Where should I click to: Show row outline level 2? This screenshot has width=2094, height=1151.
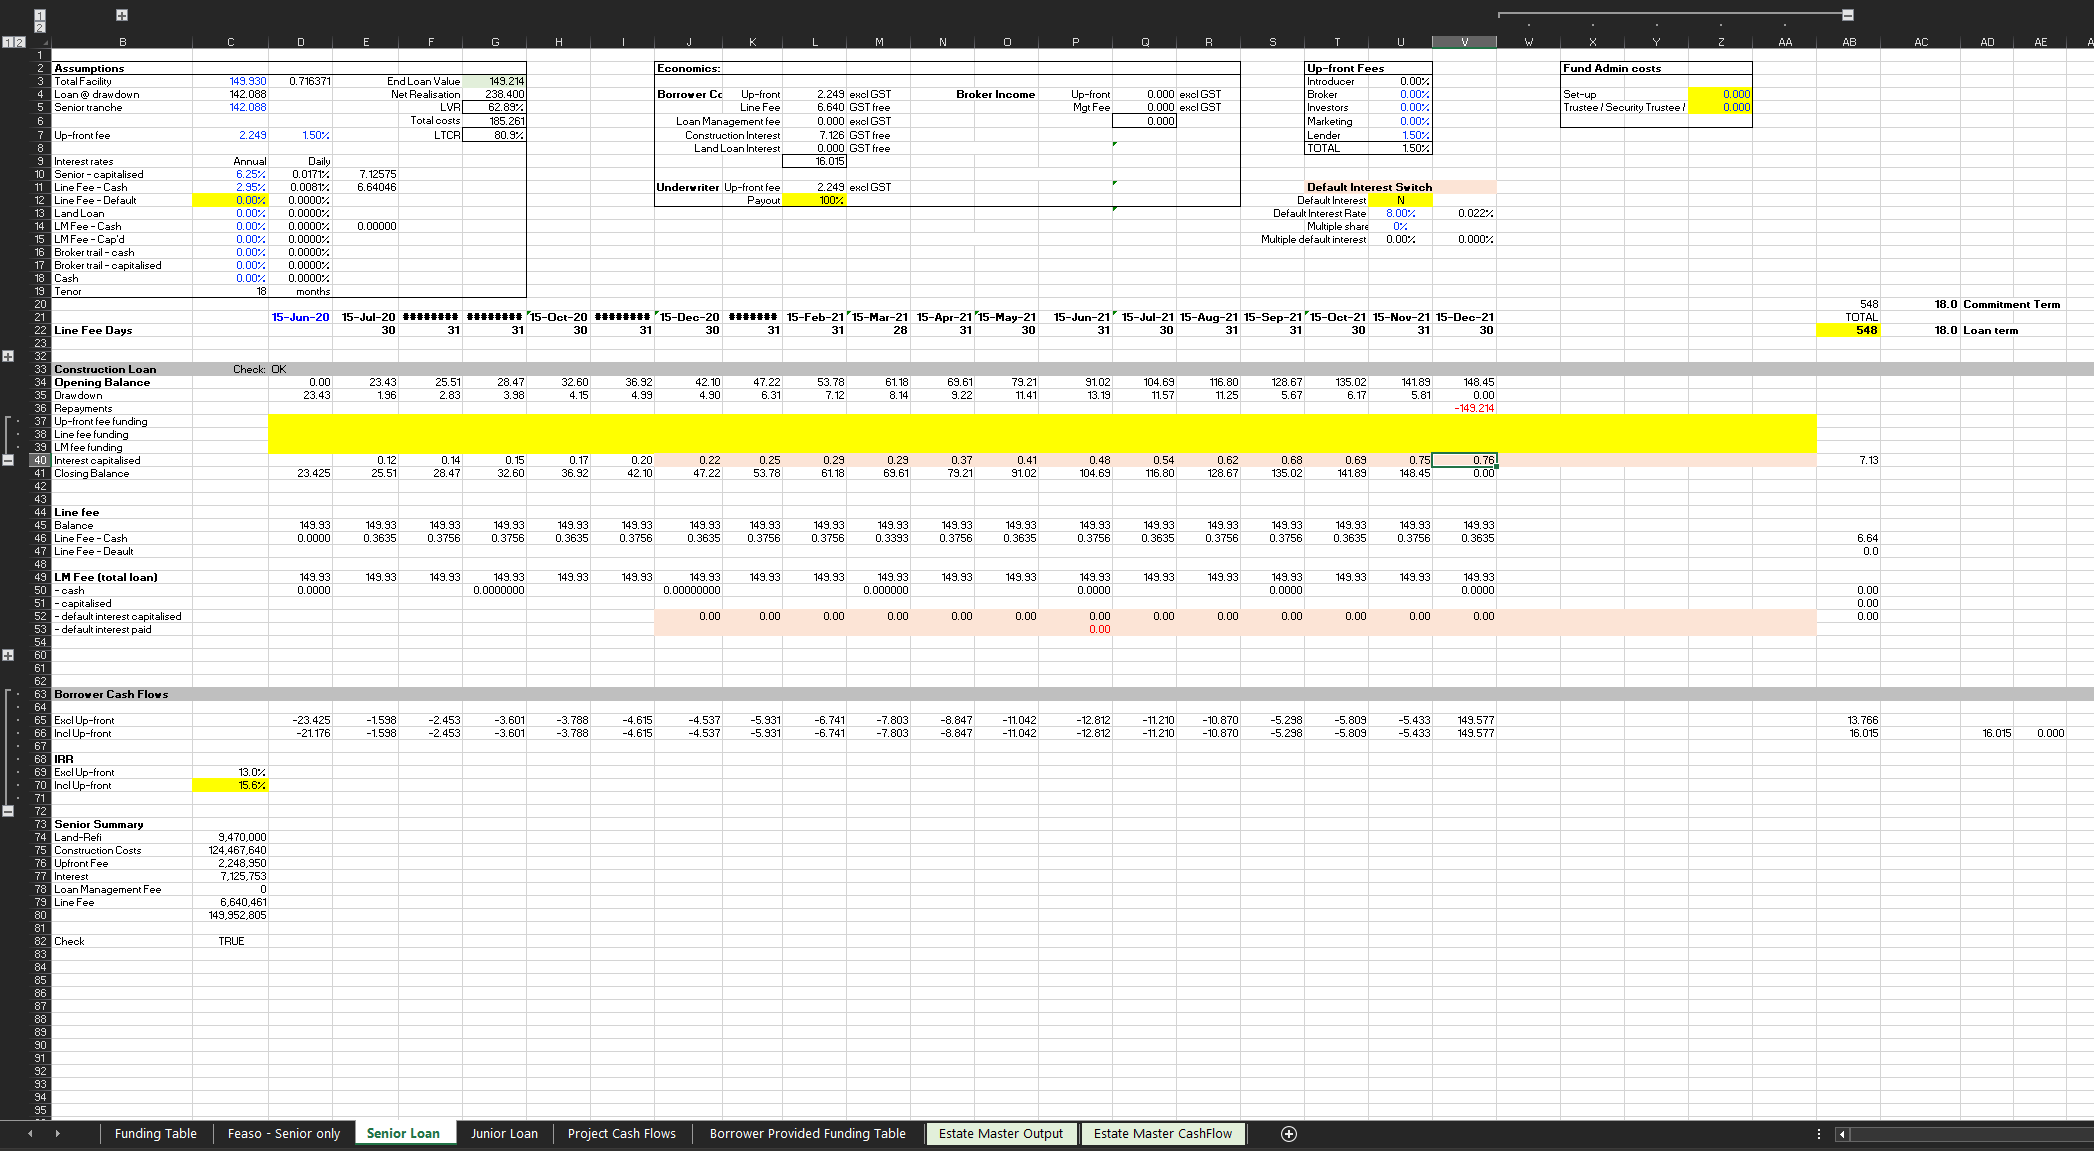(20, 42)
